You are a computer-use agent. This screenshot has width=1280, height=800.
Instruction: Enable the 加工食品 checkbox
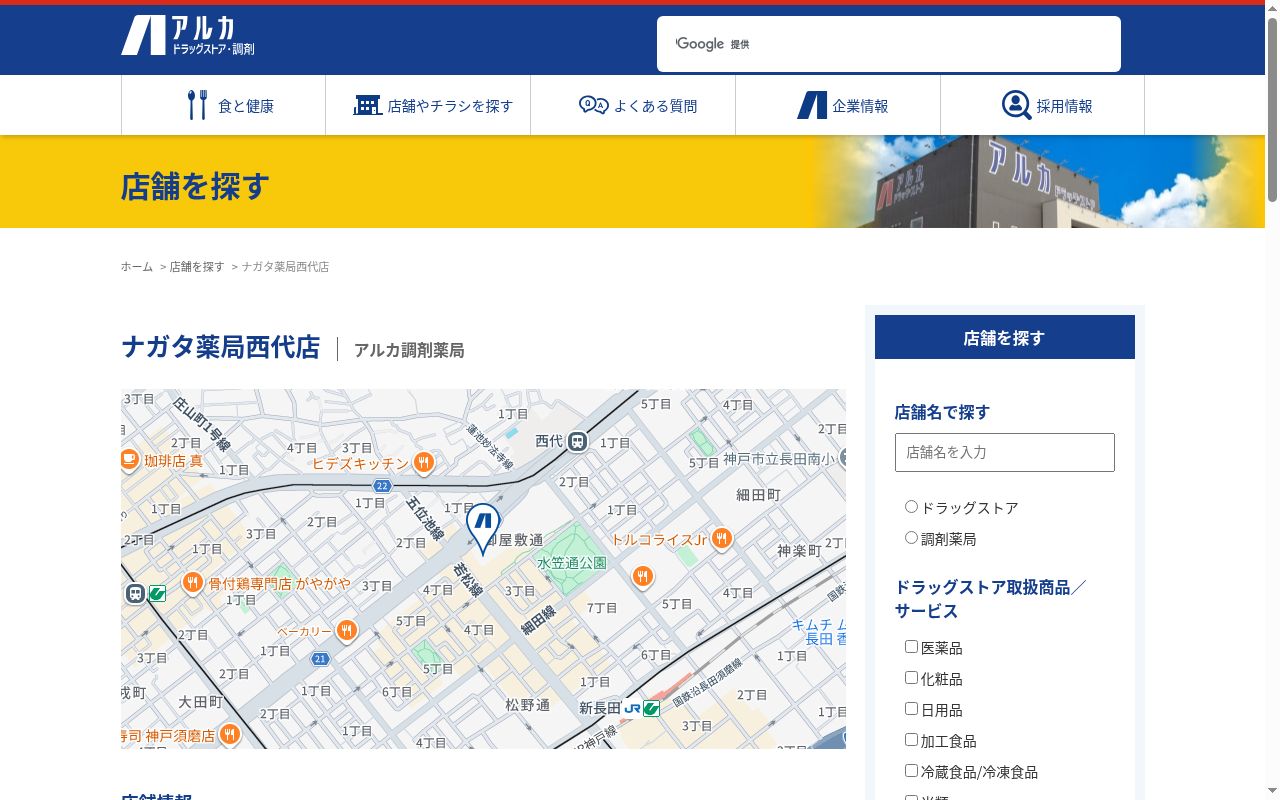click(911, 740)
